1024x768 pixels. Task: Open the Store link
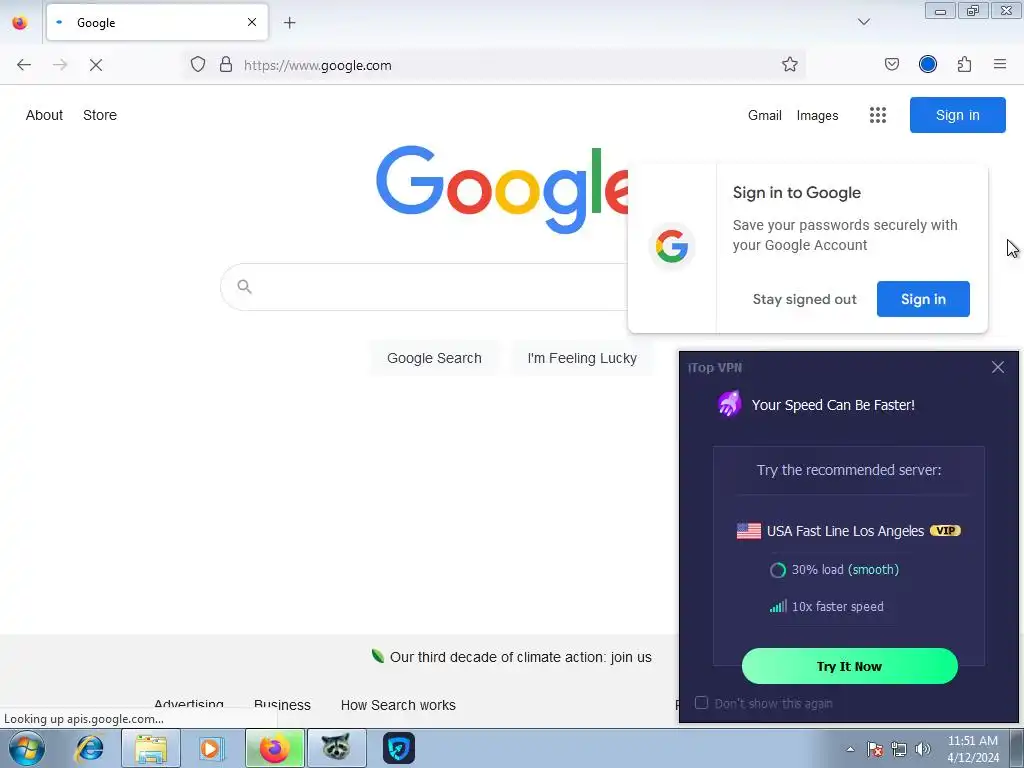100,115
